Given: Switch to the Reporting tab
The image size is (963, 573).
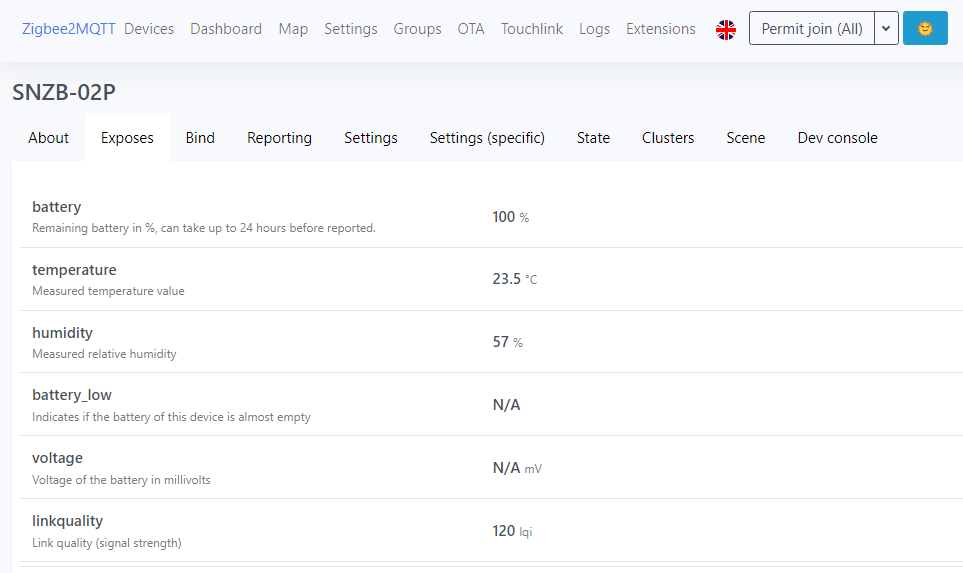Looking at the screenshot, I should tap(279, 138).
